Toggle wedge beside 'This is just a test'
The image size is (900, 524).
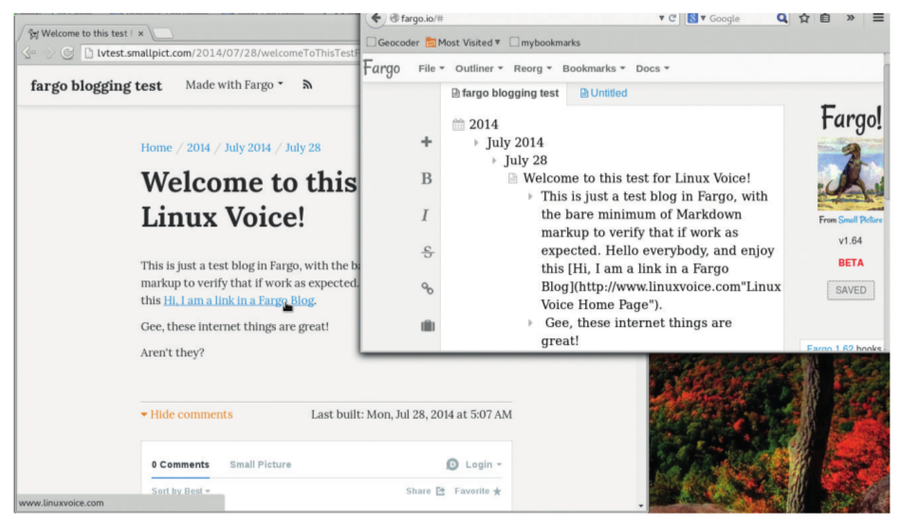530,196
